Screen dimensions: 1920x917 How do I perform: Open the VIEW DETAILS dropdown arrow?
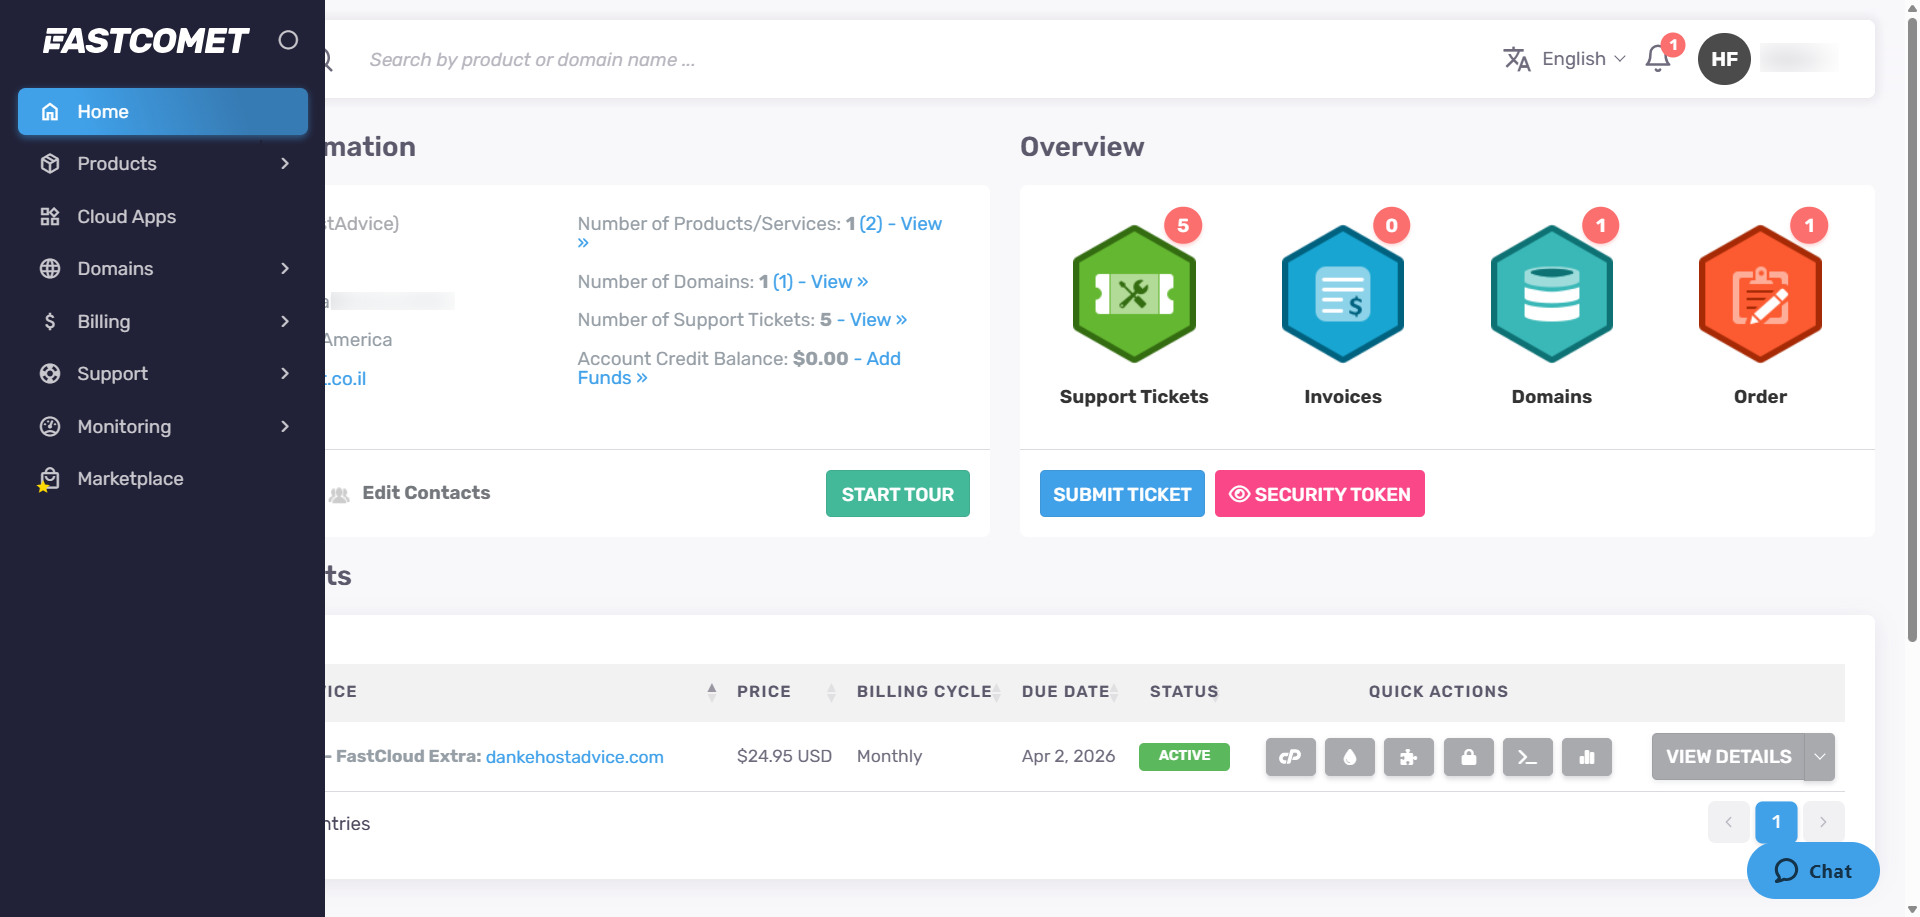coord(1820,757)
